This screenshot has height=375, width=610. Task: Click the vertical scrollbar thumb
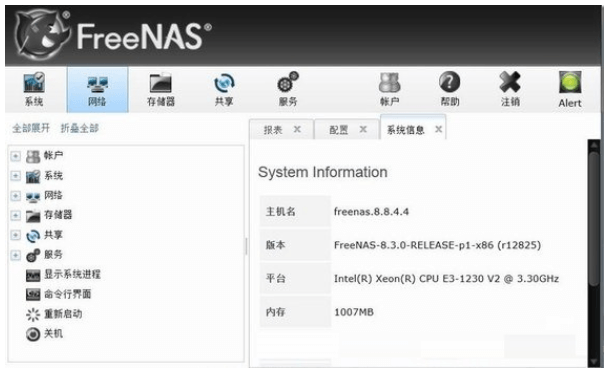594,219
